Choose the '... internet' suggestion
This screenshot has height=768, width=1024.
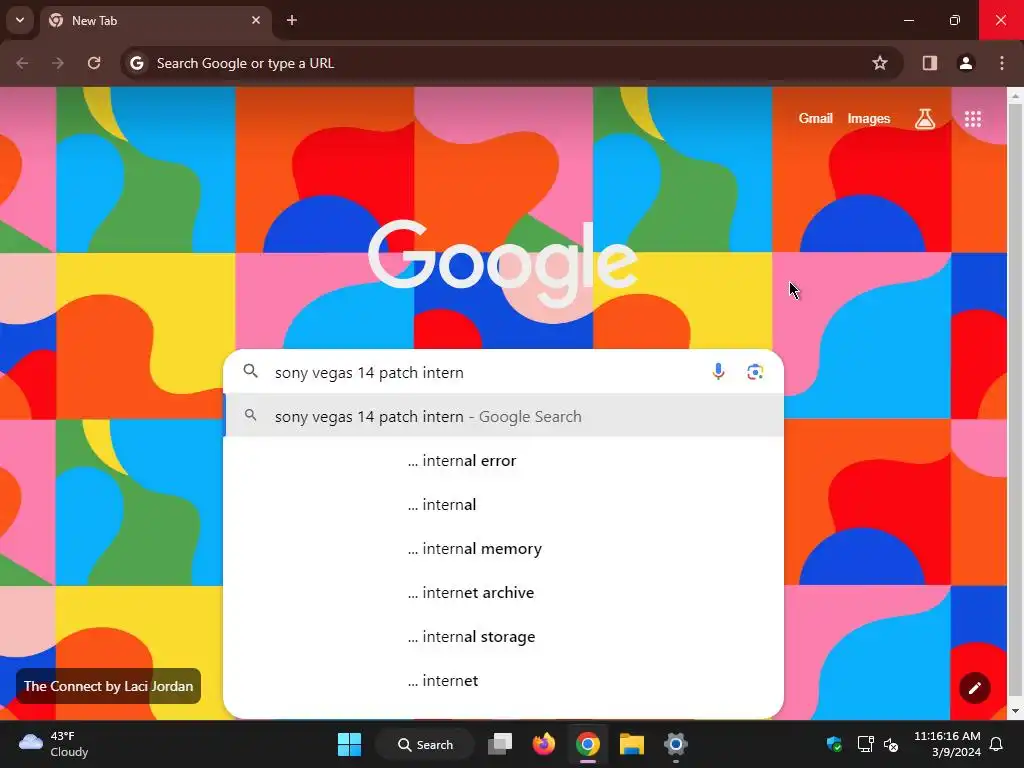tap(504, 680)
